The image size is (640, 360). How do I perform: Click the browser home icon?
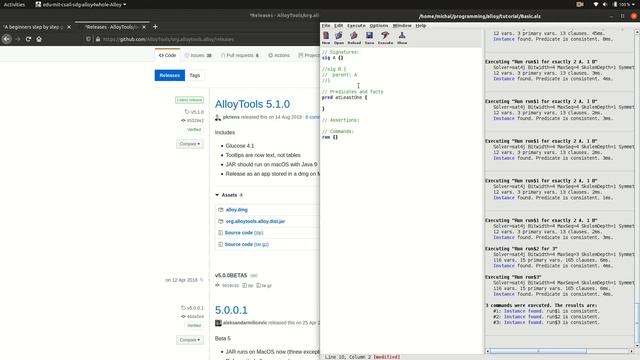(x=39, y=39)
